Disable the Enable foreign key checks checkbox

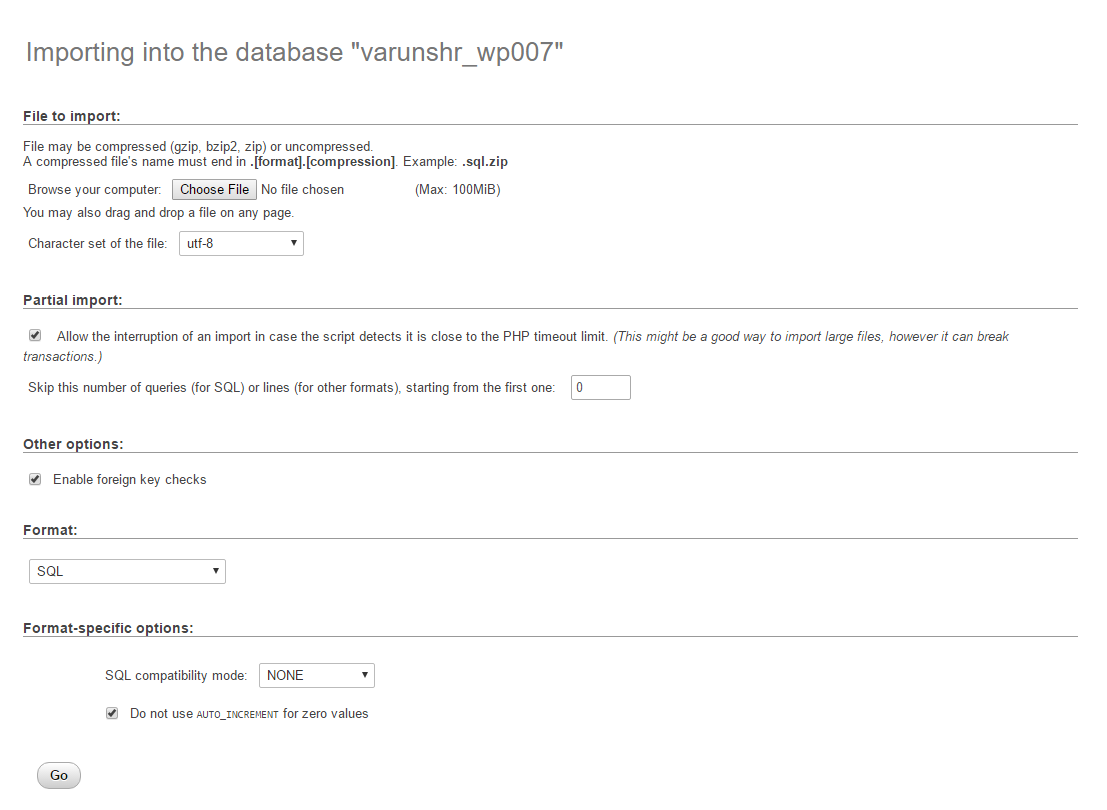point(35,479)
